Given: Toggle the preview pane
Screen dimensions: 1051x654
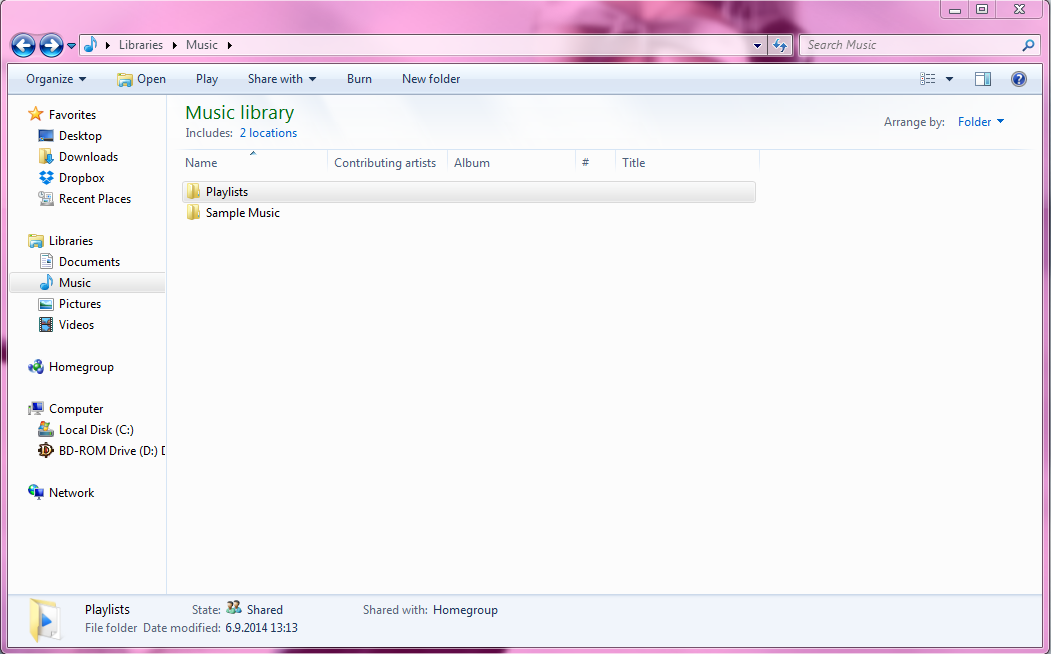Looking at the screenshot, I should pos(983,79).
